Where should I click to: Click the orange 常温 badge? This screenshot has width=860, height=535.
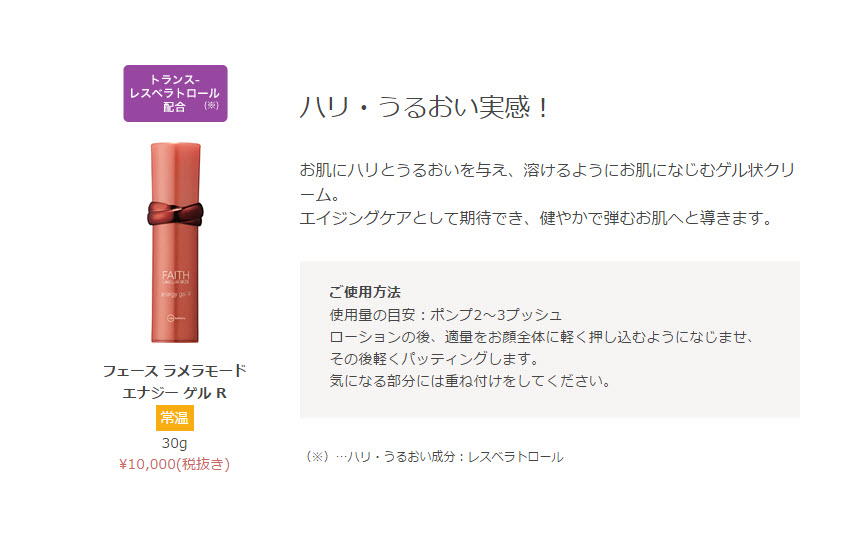pos(175,418)
